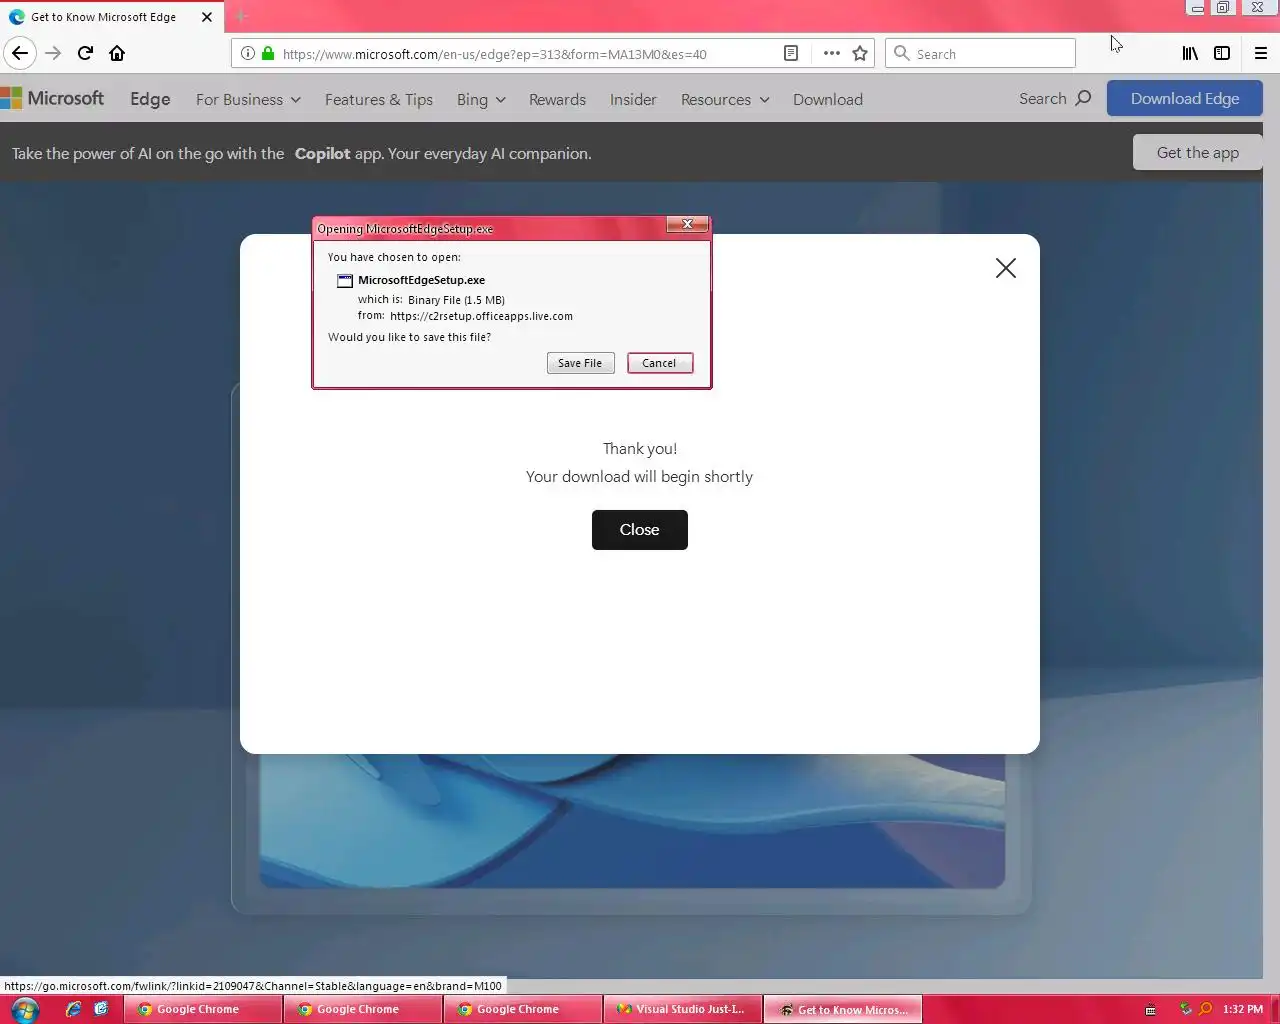This screenshot has height=1024, width=1280.
Task: Expand the Resources dropdown menu
Action: (725, 99)
